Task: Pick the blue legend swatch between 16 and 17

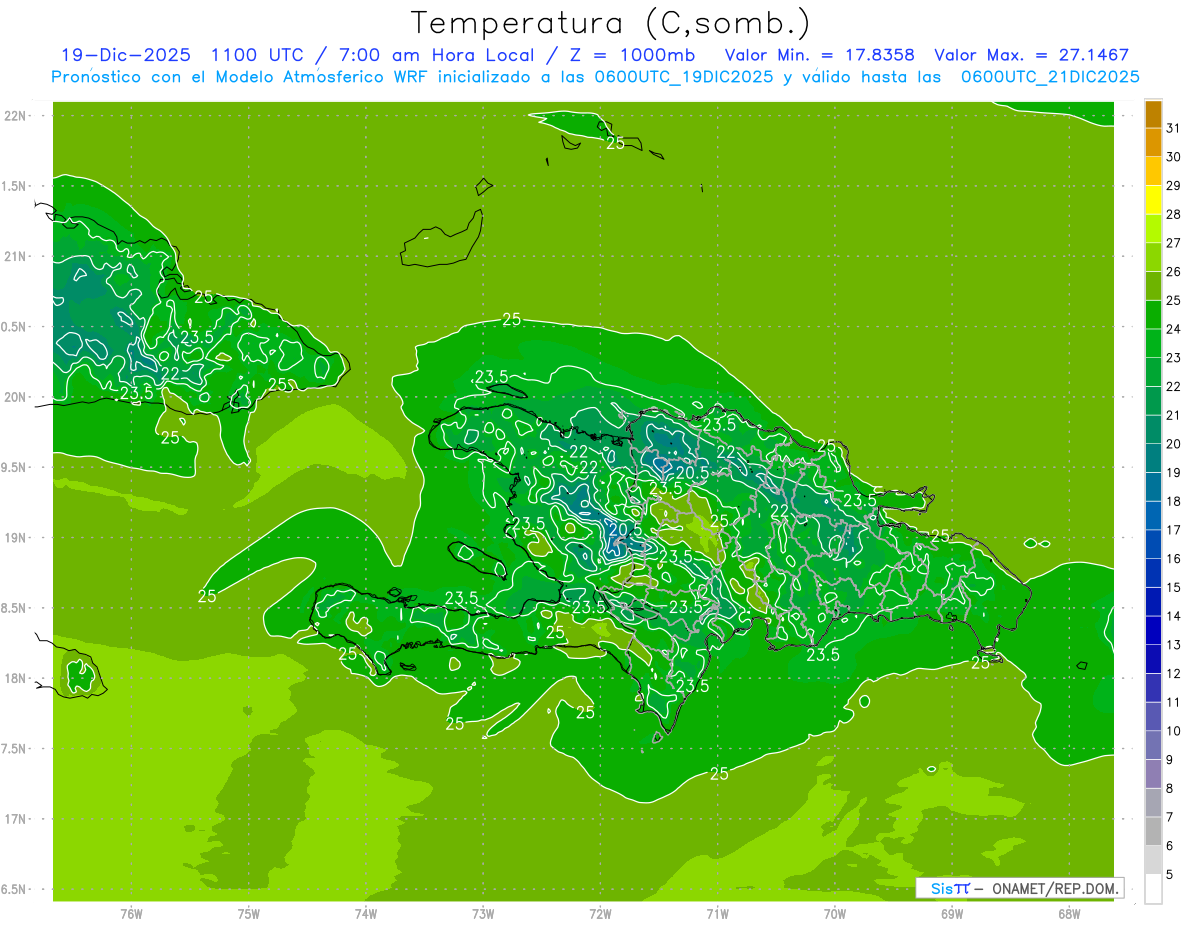Action: click(1153, 544)
